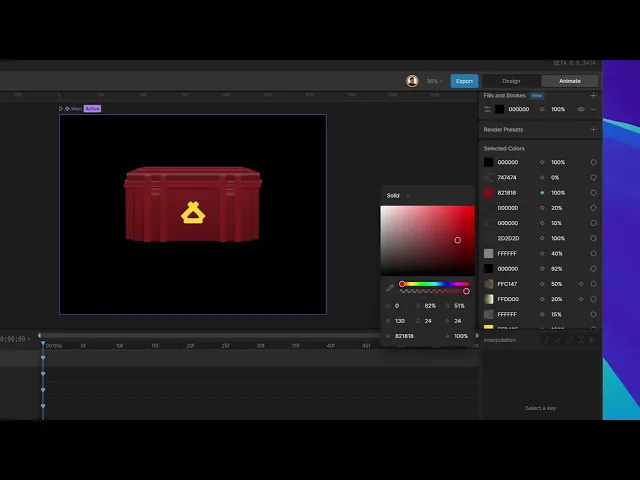Click the Export button
The image size is (640, 480).
[x=464, y=81]
